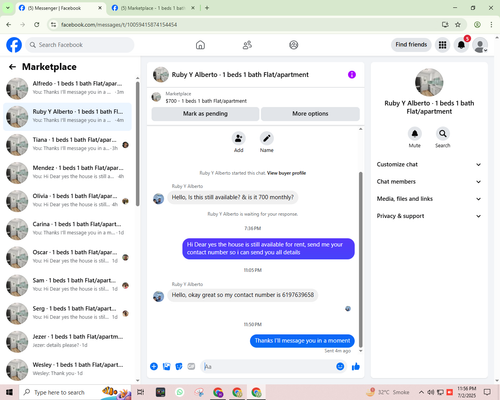Expand the Customize chat section
Screen dimensions: 500x400
click(x=429, y=164)
